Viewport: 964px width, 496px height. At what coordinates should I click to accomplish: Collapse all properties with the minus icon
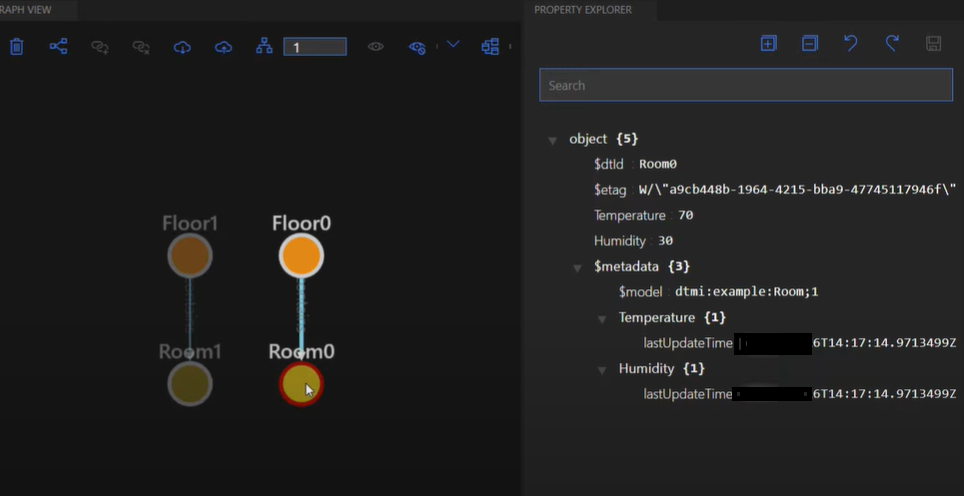pyautogui.click(x=809, y=43)
